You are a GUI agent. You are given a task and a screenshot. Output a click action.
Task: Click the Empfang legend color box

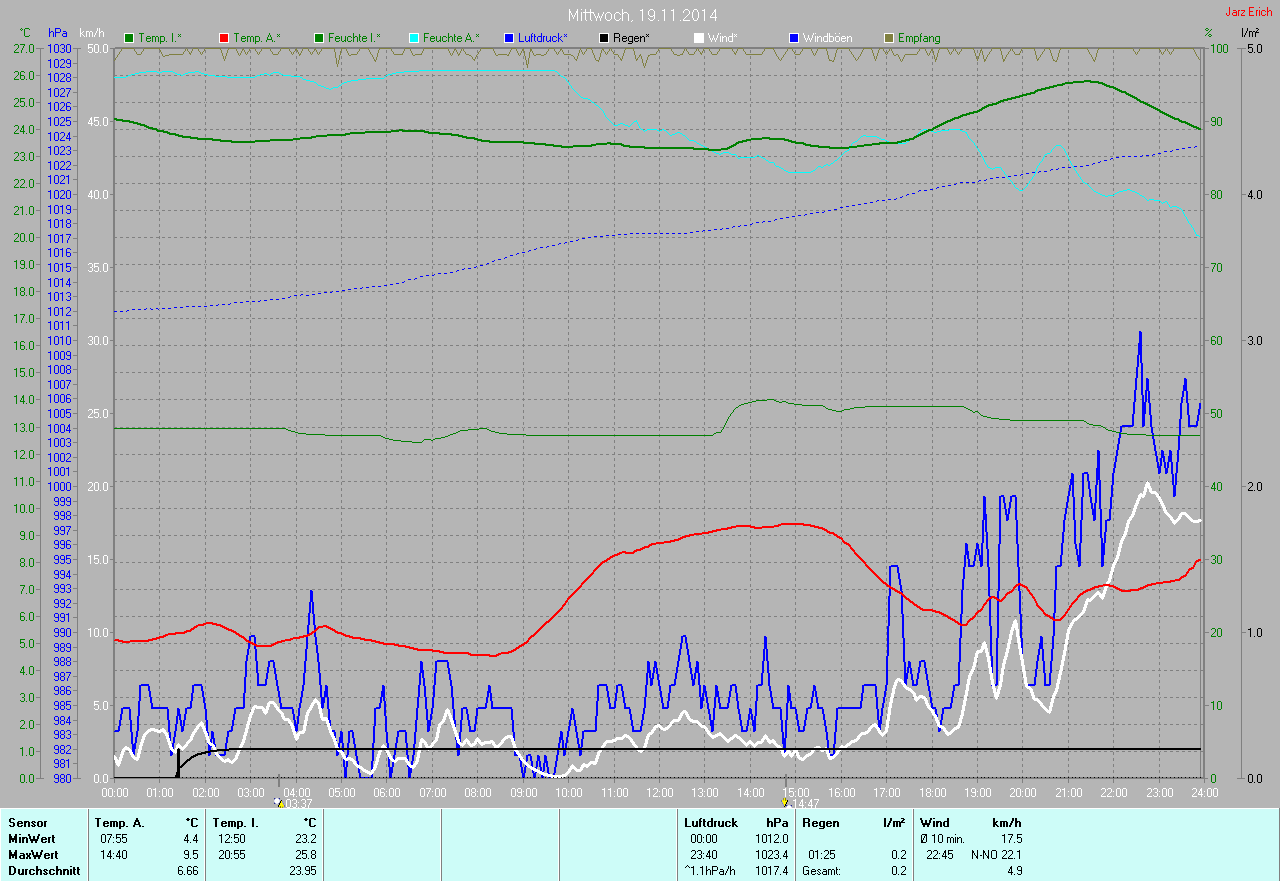click(889, 38)
